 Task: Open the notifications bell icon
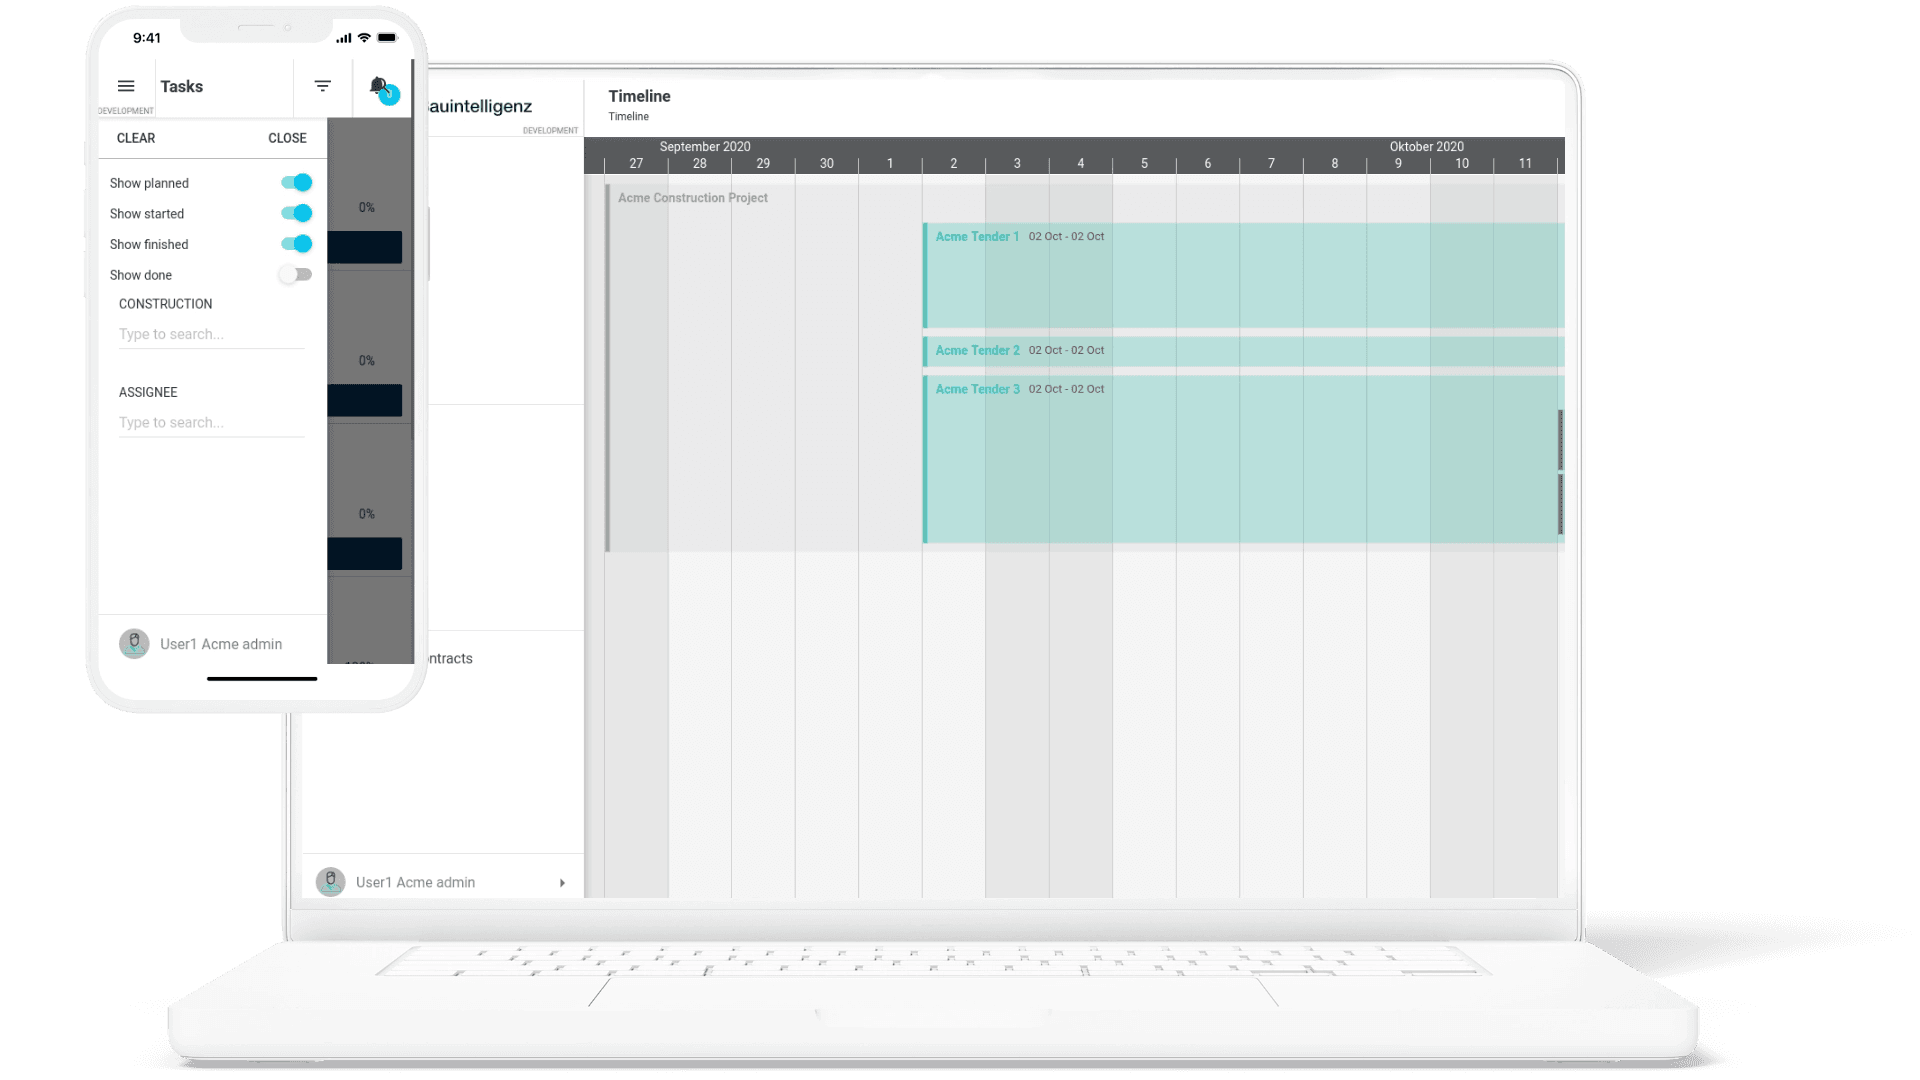[380, 87]
